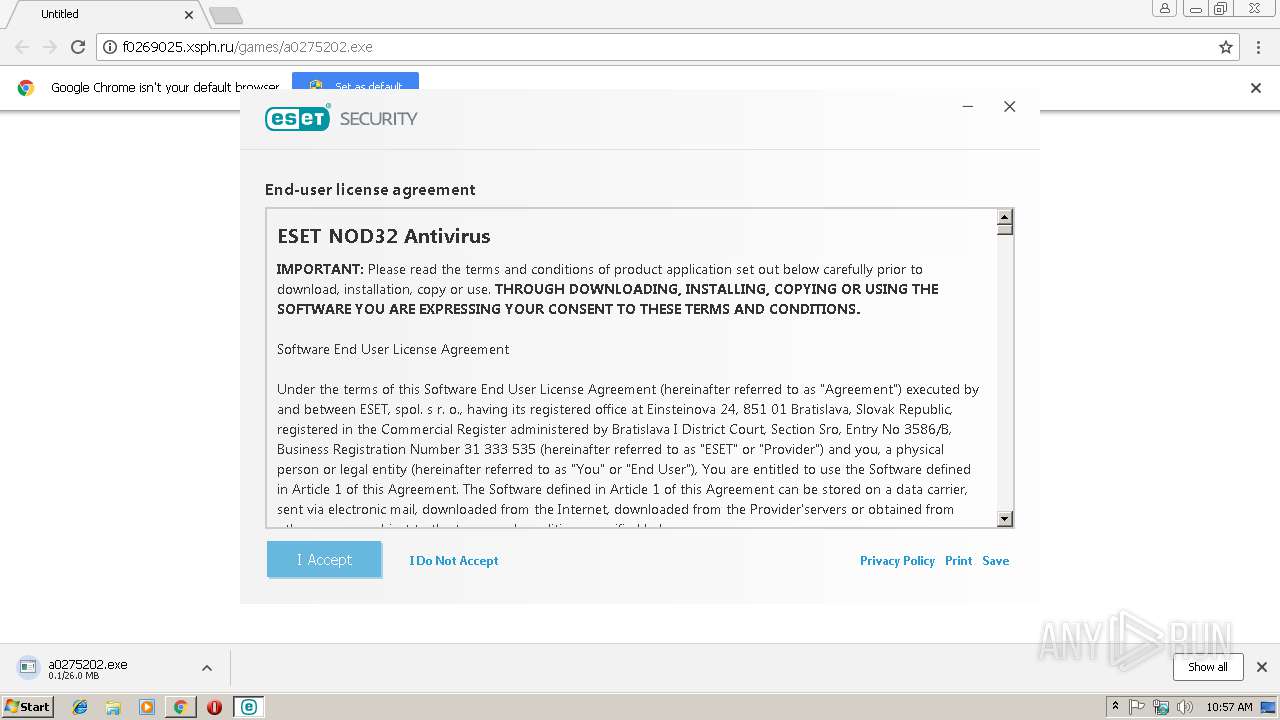Switch to Chrome in the taskbar
The image size is (1280, 720).
coord(180,707)
